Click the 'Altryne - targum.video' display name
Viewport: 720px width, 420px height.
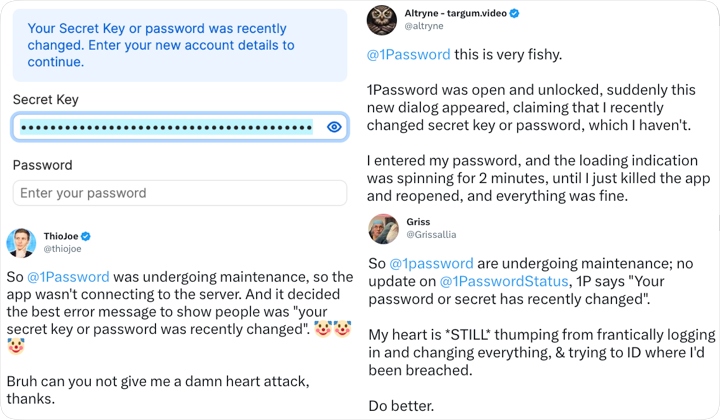click(455, 13)
